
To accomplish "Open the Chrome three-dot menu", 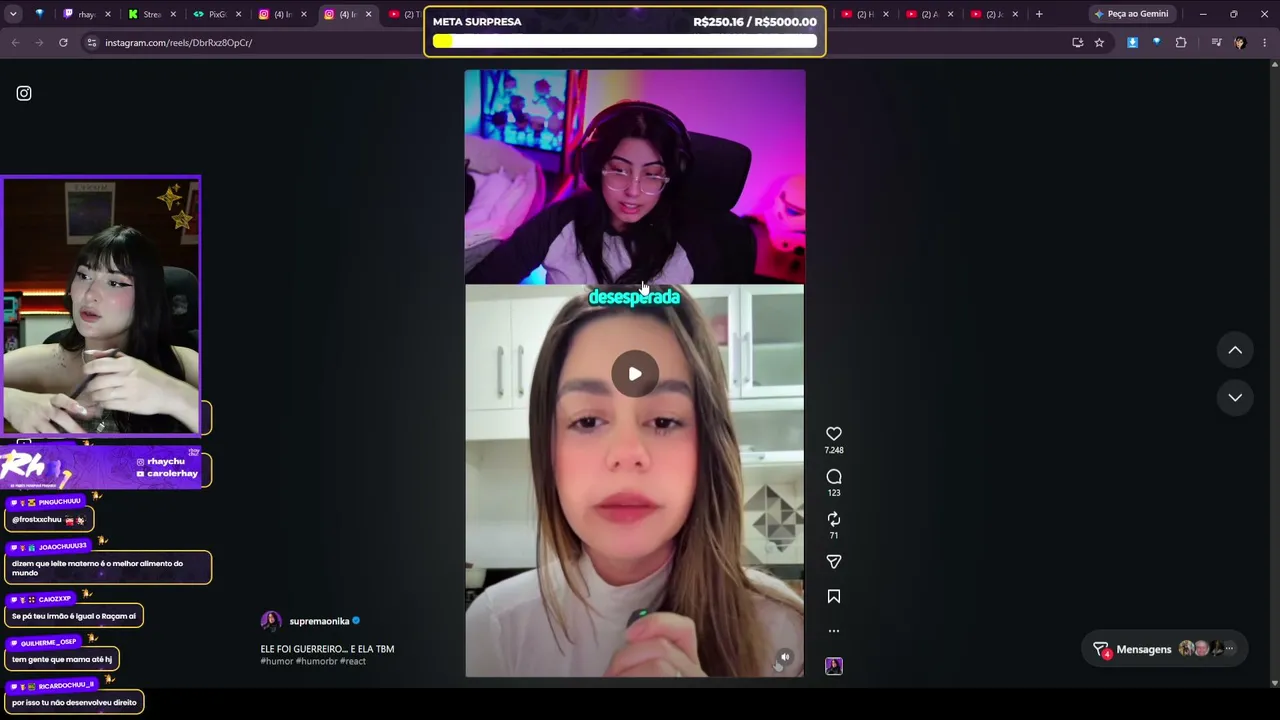I will tap(1265, 43).
